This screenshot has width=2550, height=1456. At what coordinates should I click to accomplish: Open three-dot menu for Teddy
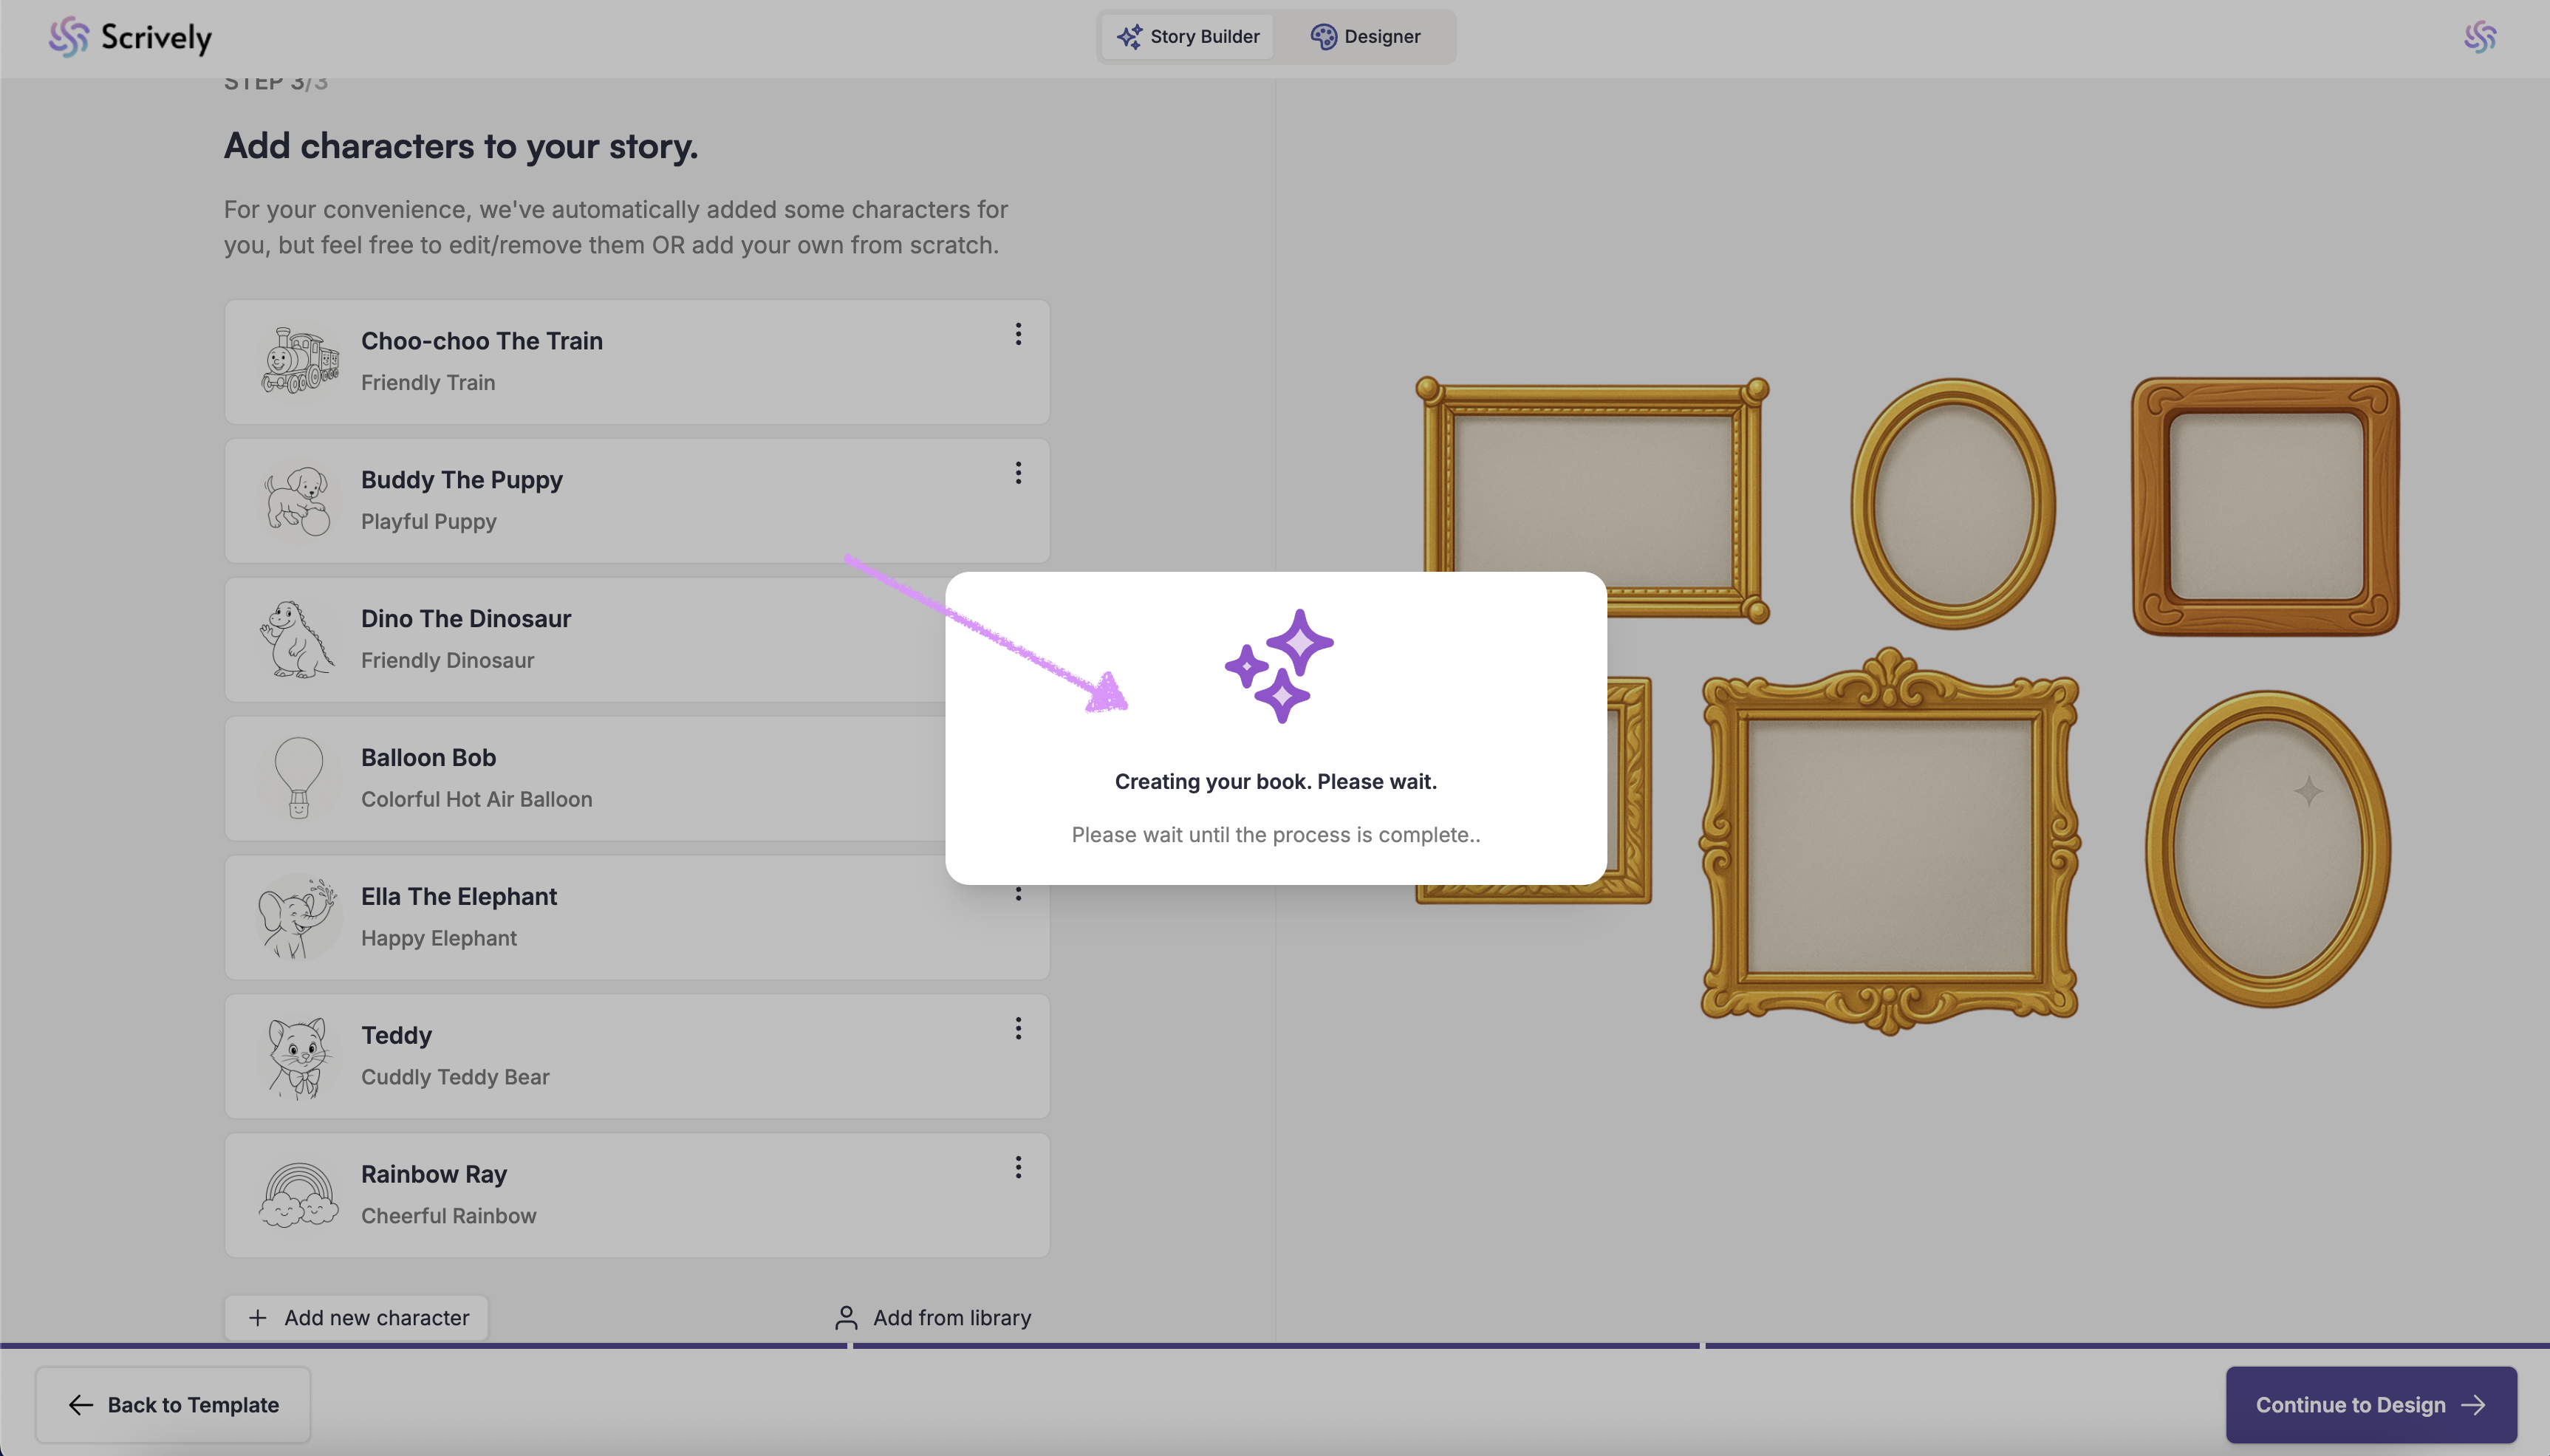(x=1018, y=1028)
